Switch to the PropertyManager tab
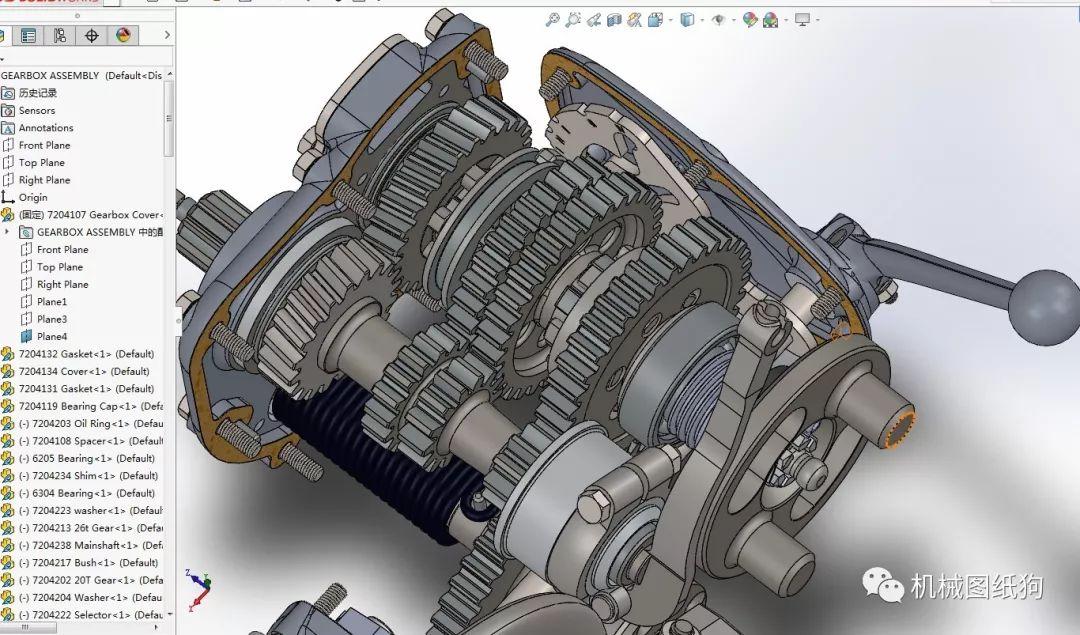 pos(28,36)
